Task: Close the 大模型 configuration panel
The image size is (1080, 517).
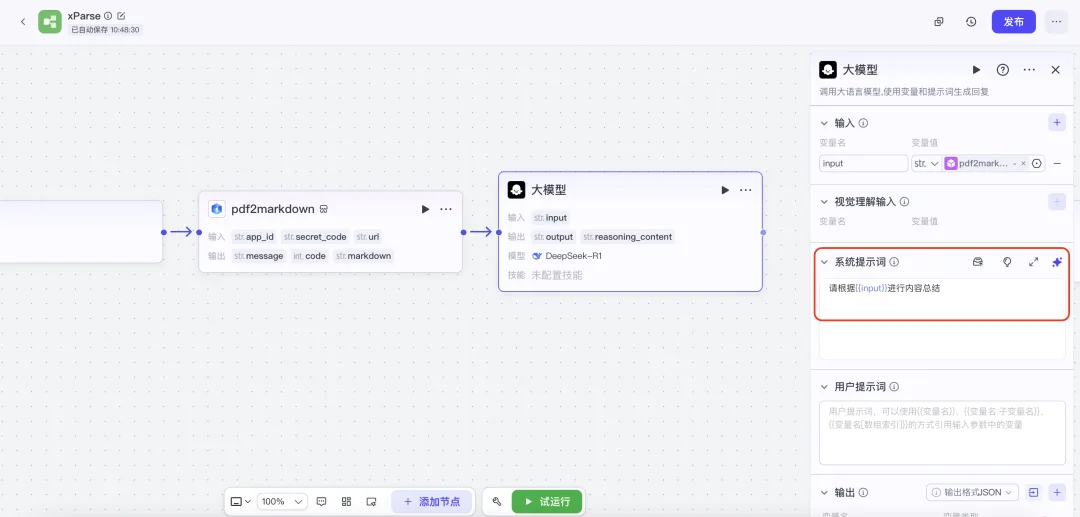Action: (1055, 70)
